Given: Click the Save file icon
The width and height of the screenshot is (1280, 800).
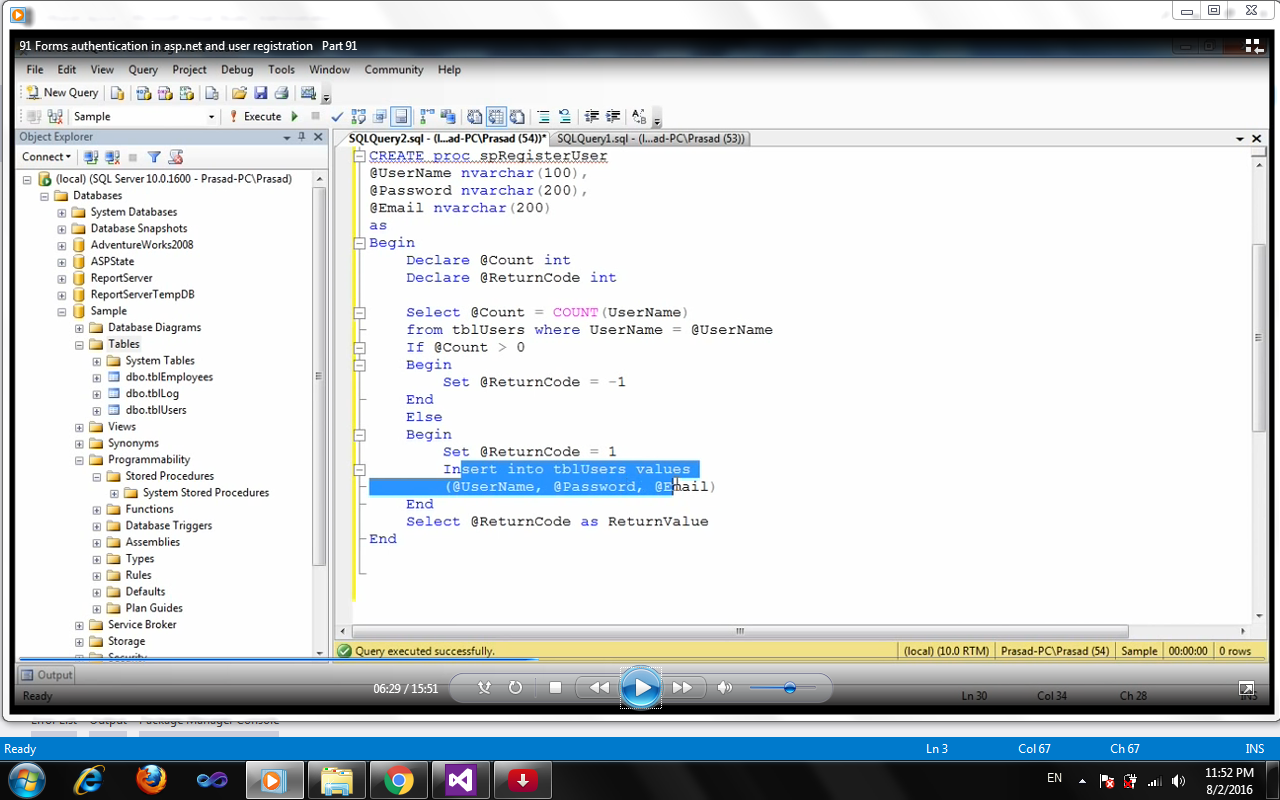Looking at the screenshot, I should (x=260, y=93).
